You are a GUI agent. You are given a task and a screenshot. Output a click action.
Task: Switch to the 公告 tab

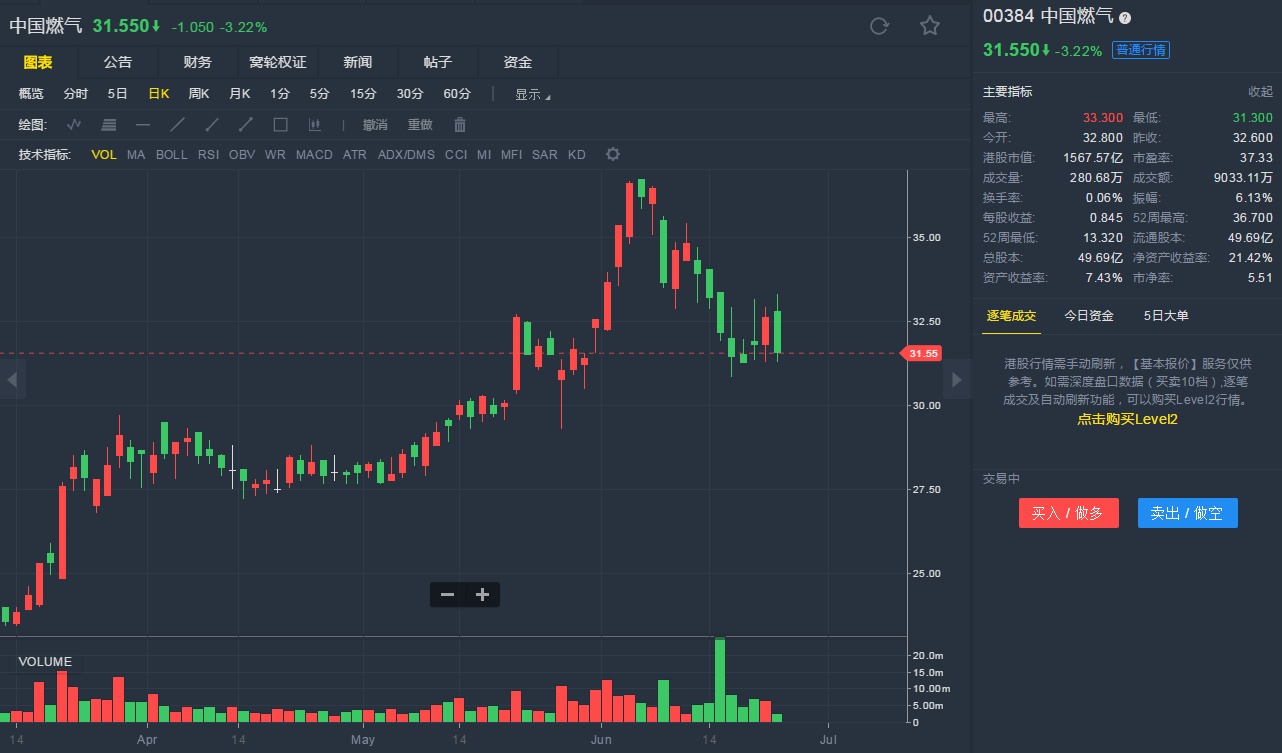[x=118, y=62]
